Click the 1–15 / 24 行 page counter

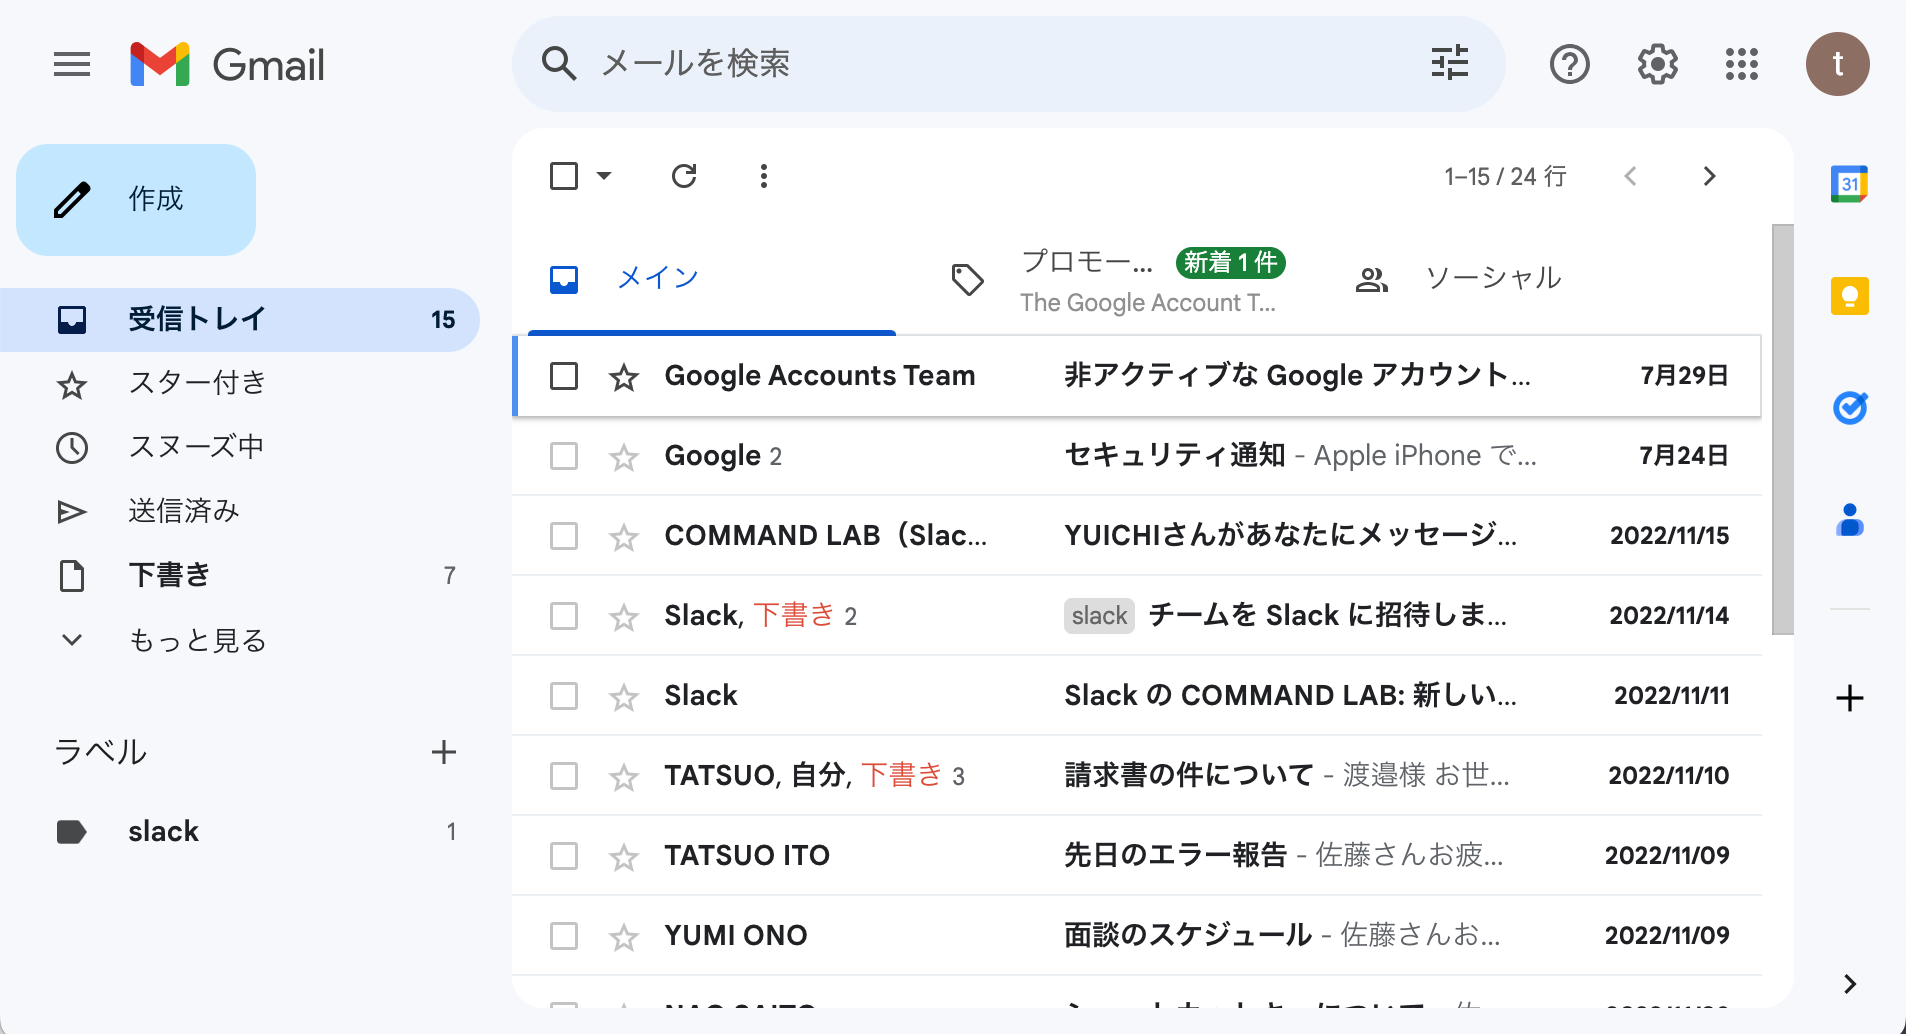pyautogui.click(x=1505, y=177)
